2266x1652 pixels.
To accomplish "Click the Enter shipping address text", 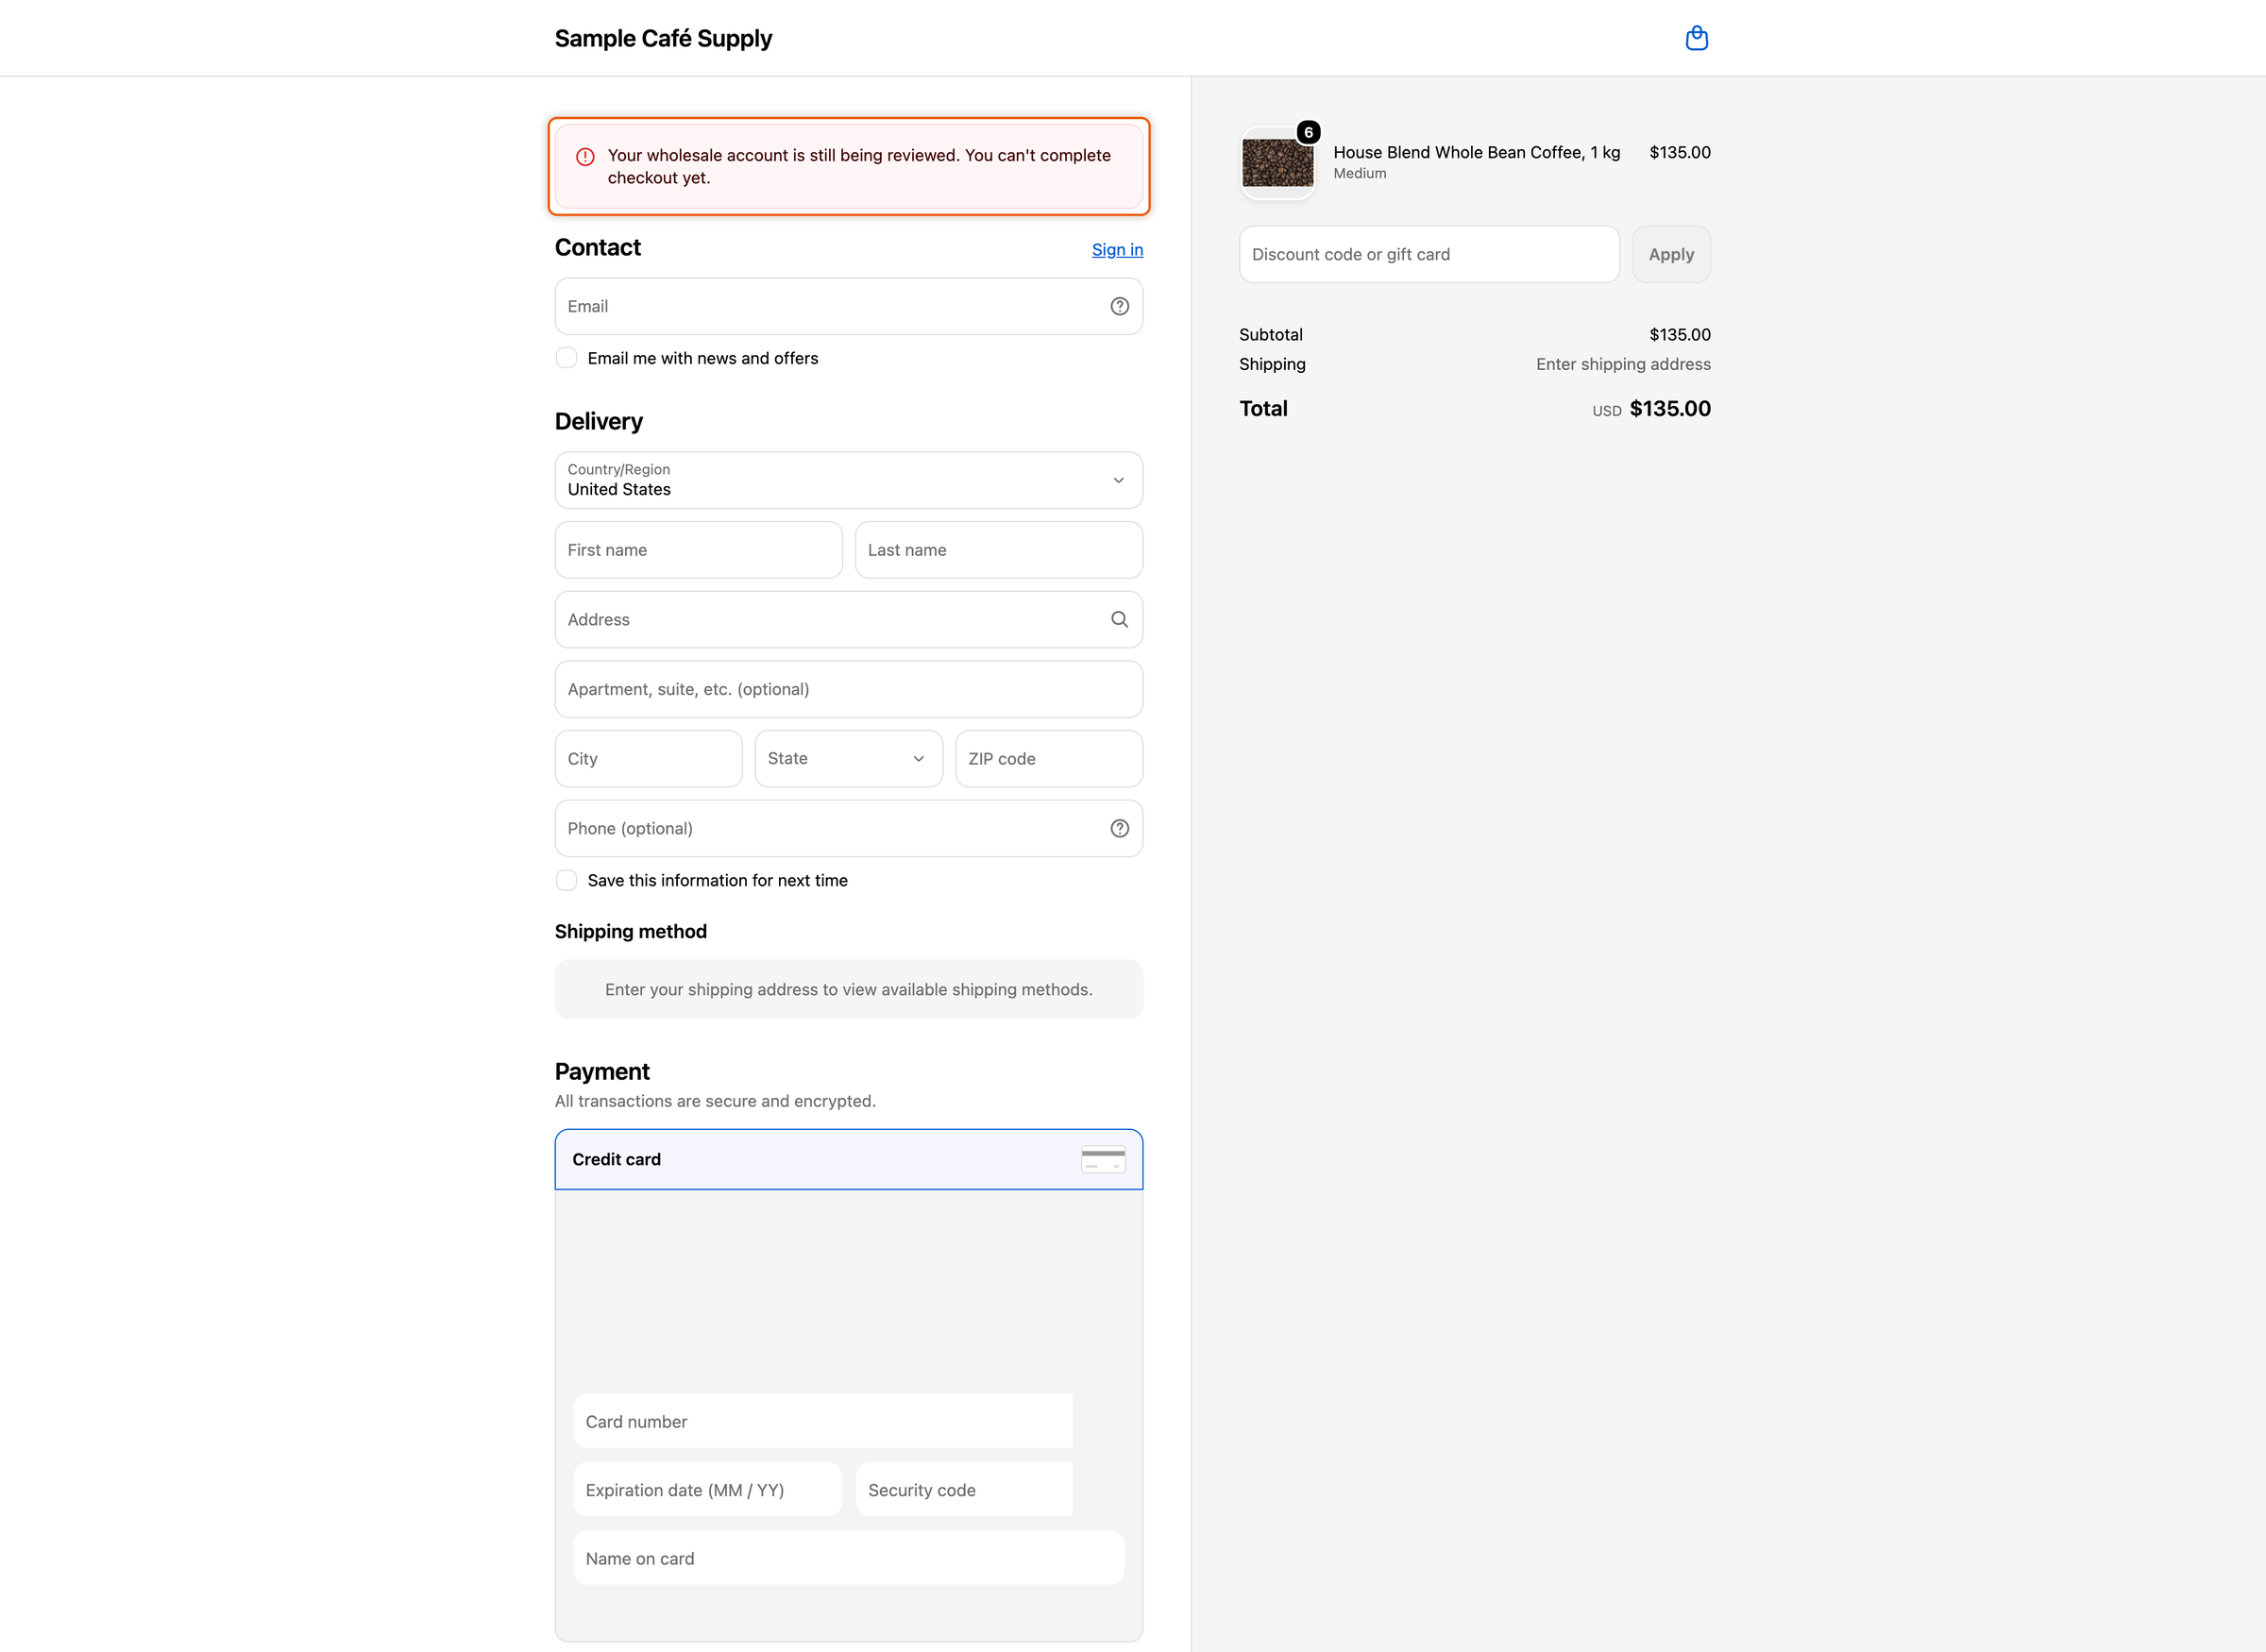I will click(x=1623, y=364).
